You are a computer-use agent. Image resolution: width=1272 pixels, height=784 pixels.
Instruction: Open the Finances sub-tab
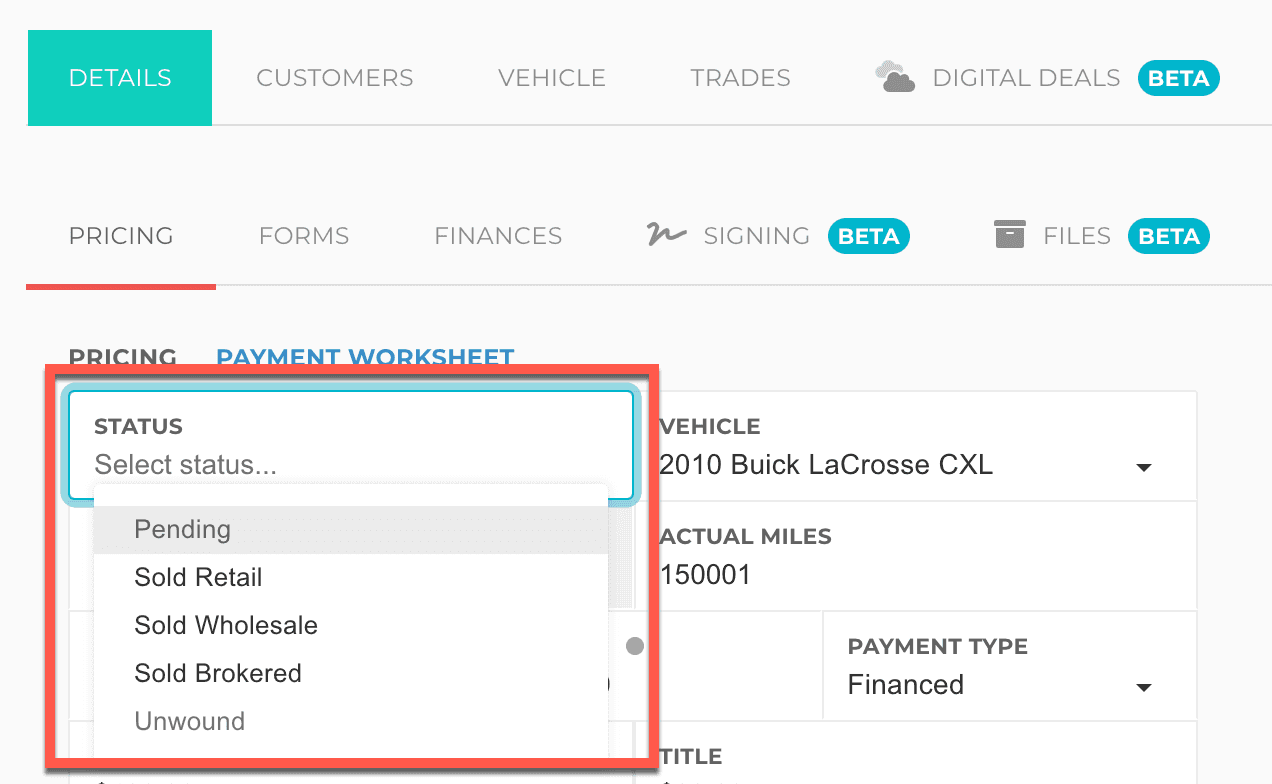pyautogui.click(x=498, y=236)
